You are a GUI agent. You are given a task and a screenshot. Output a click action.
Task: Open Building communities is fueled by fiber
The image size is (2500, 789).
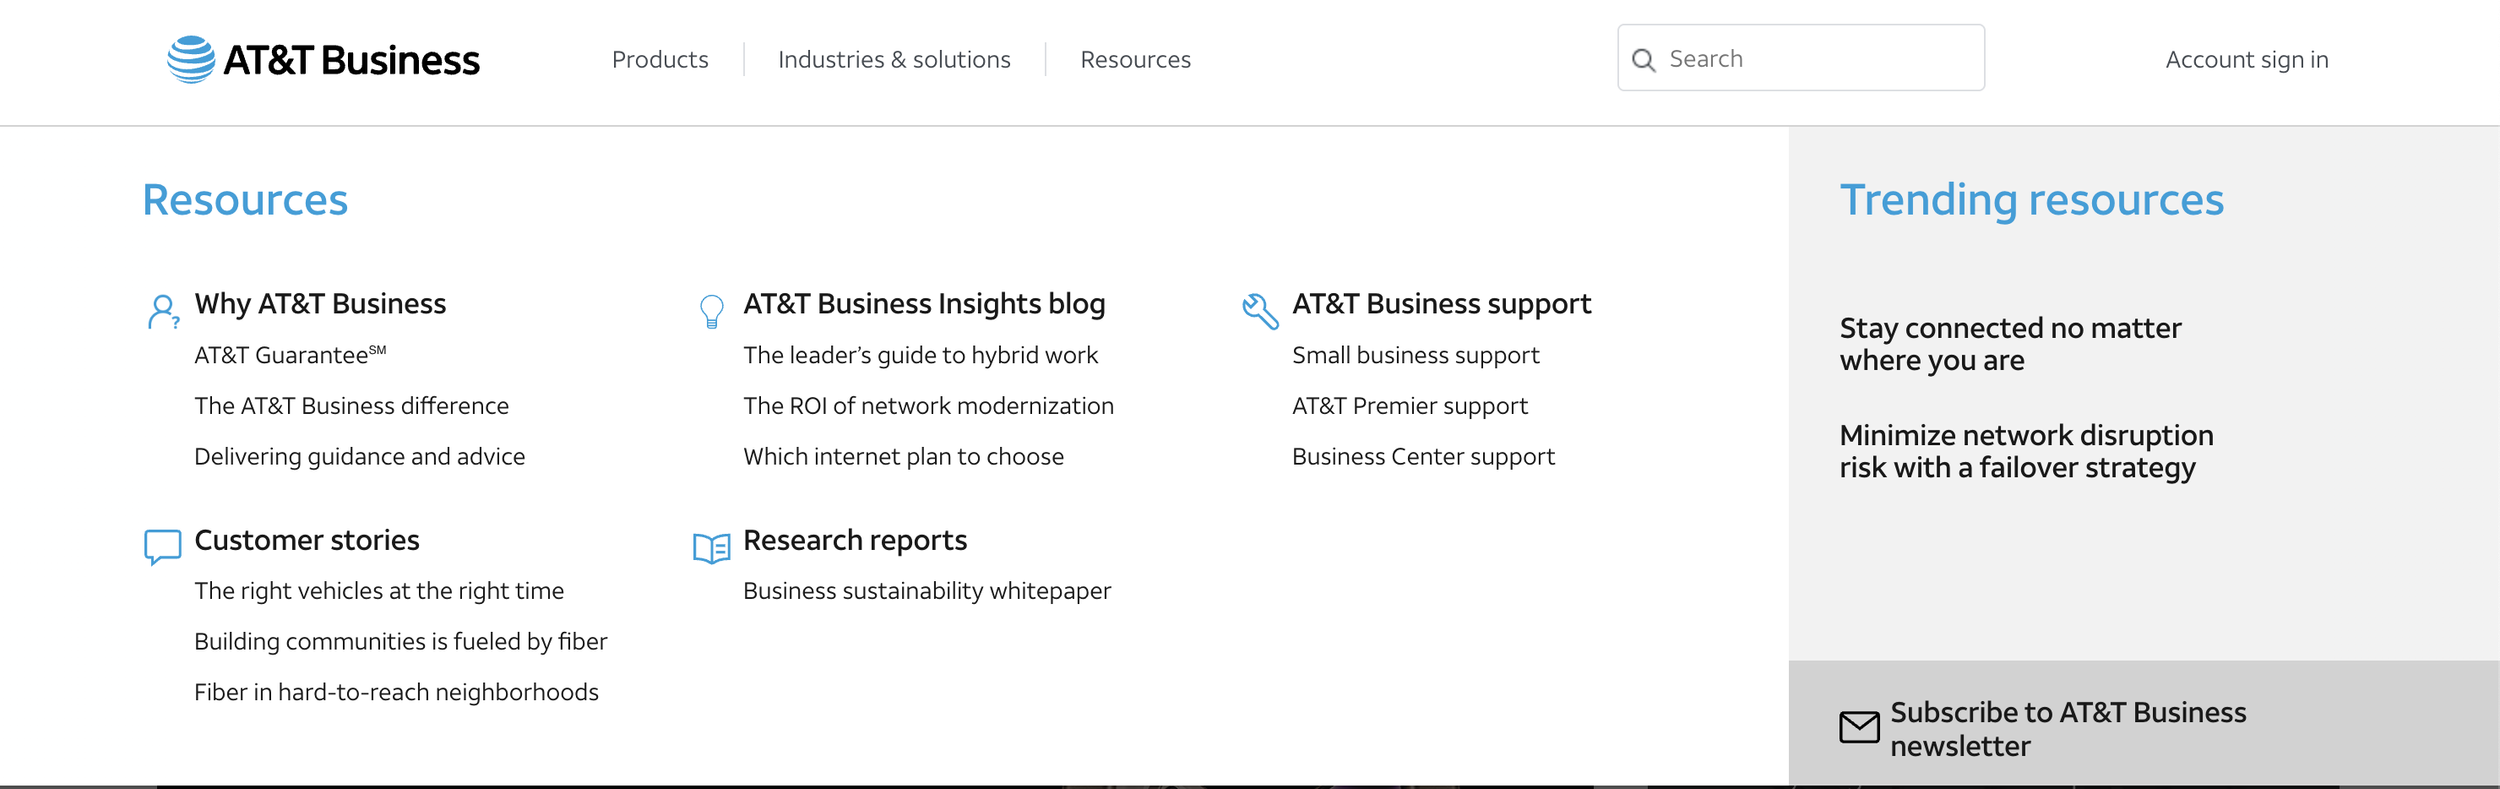coord(400,641)
